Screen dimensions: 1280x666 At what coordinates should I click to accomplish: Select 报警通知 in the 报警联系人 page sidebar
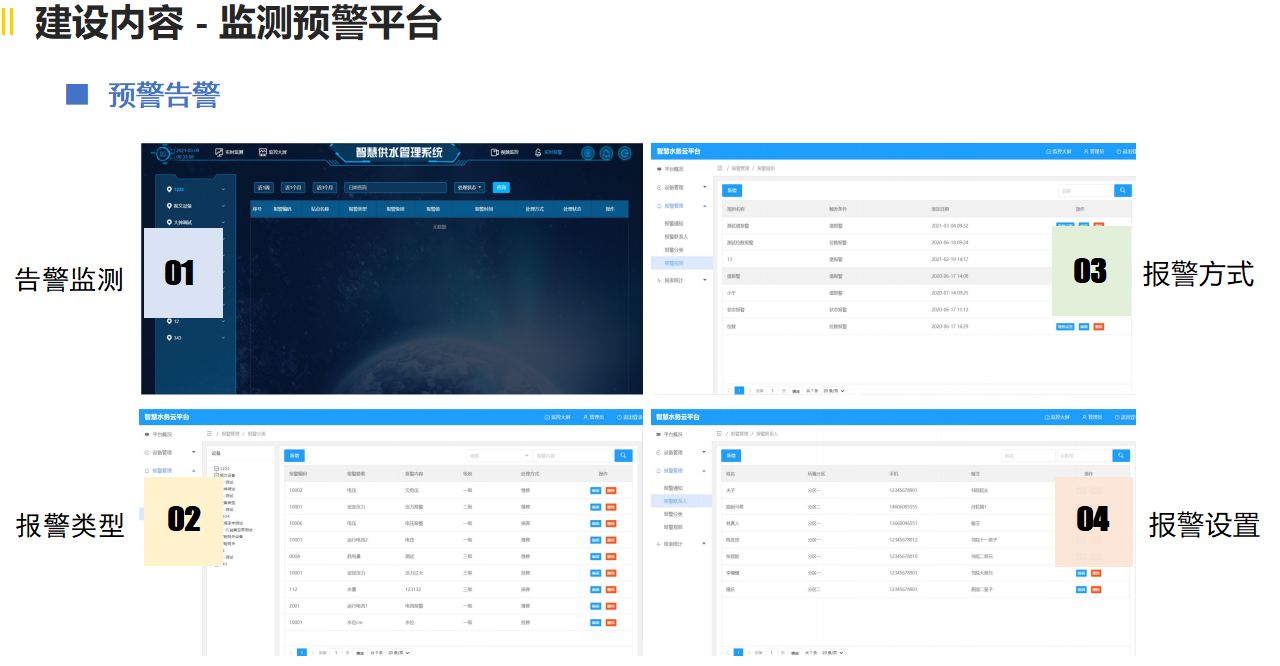[x=674, y=487]
